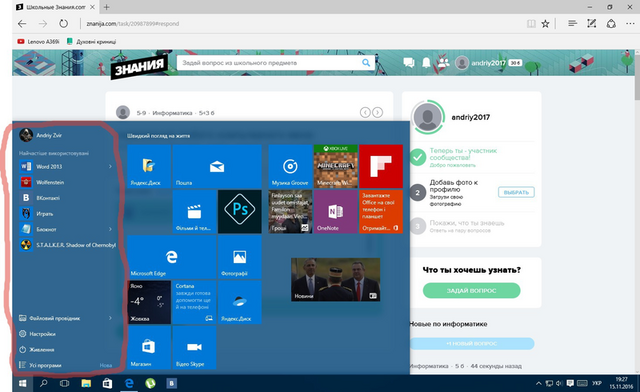Click the ВЫБРАТЬ photo button
Image resolution: width=640 pixels, height=392 pixels.
tap(516, 192)
